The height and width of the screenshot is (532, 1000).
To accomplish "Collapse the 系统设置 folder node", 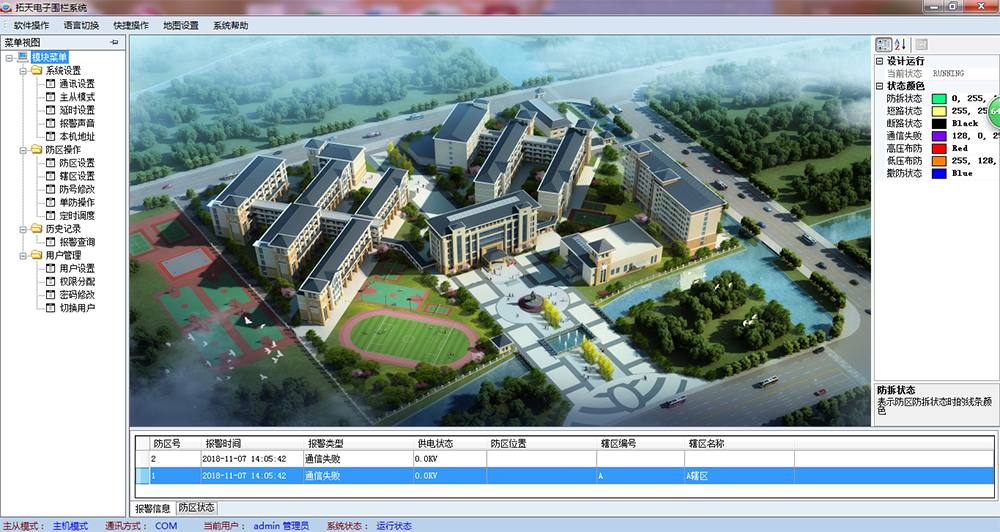I will [x=23, y=71].
